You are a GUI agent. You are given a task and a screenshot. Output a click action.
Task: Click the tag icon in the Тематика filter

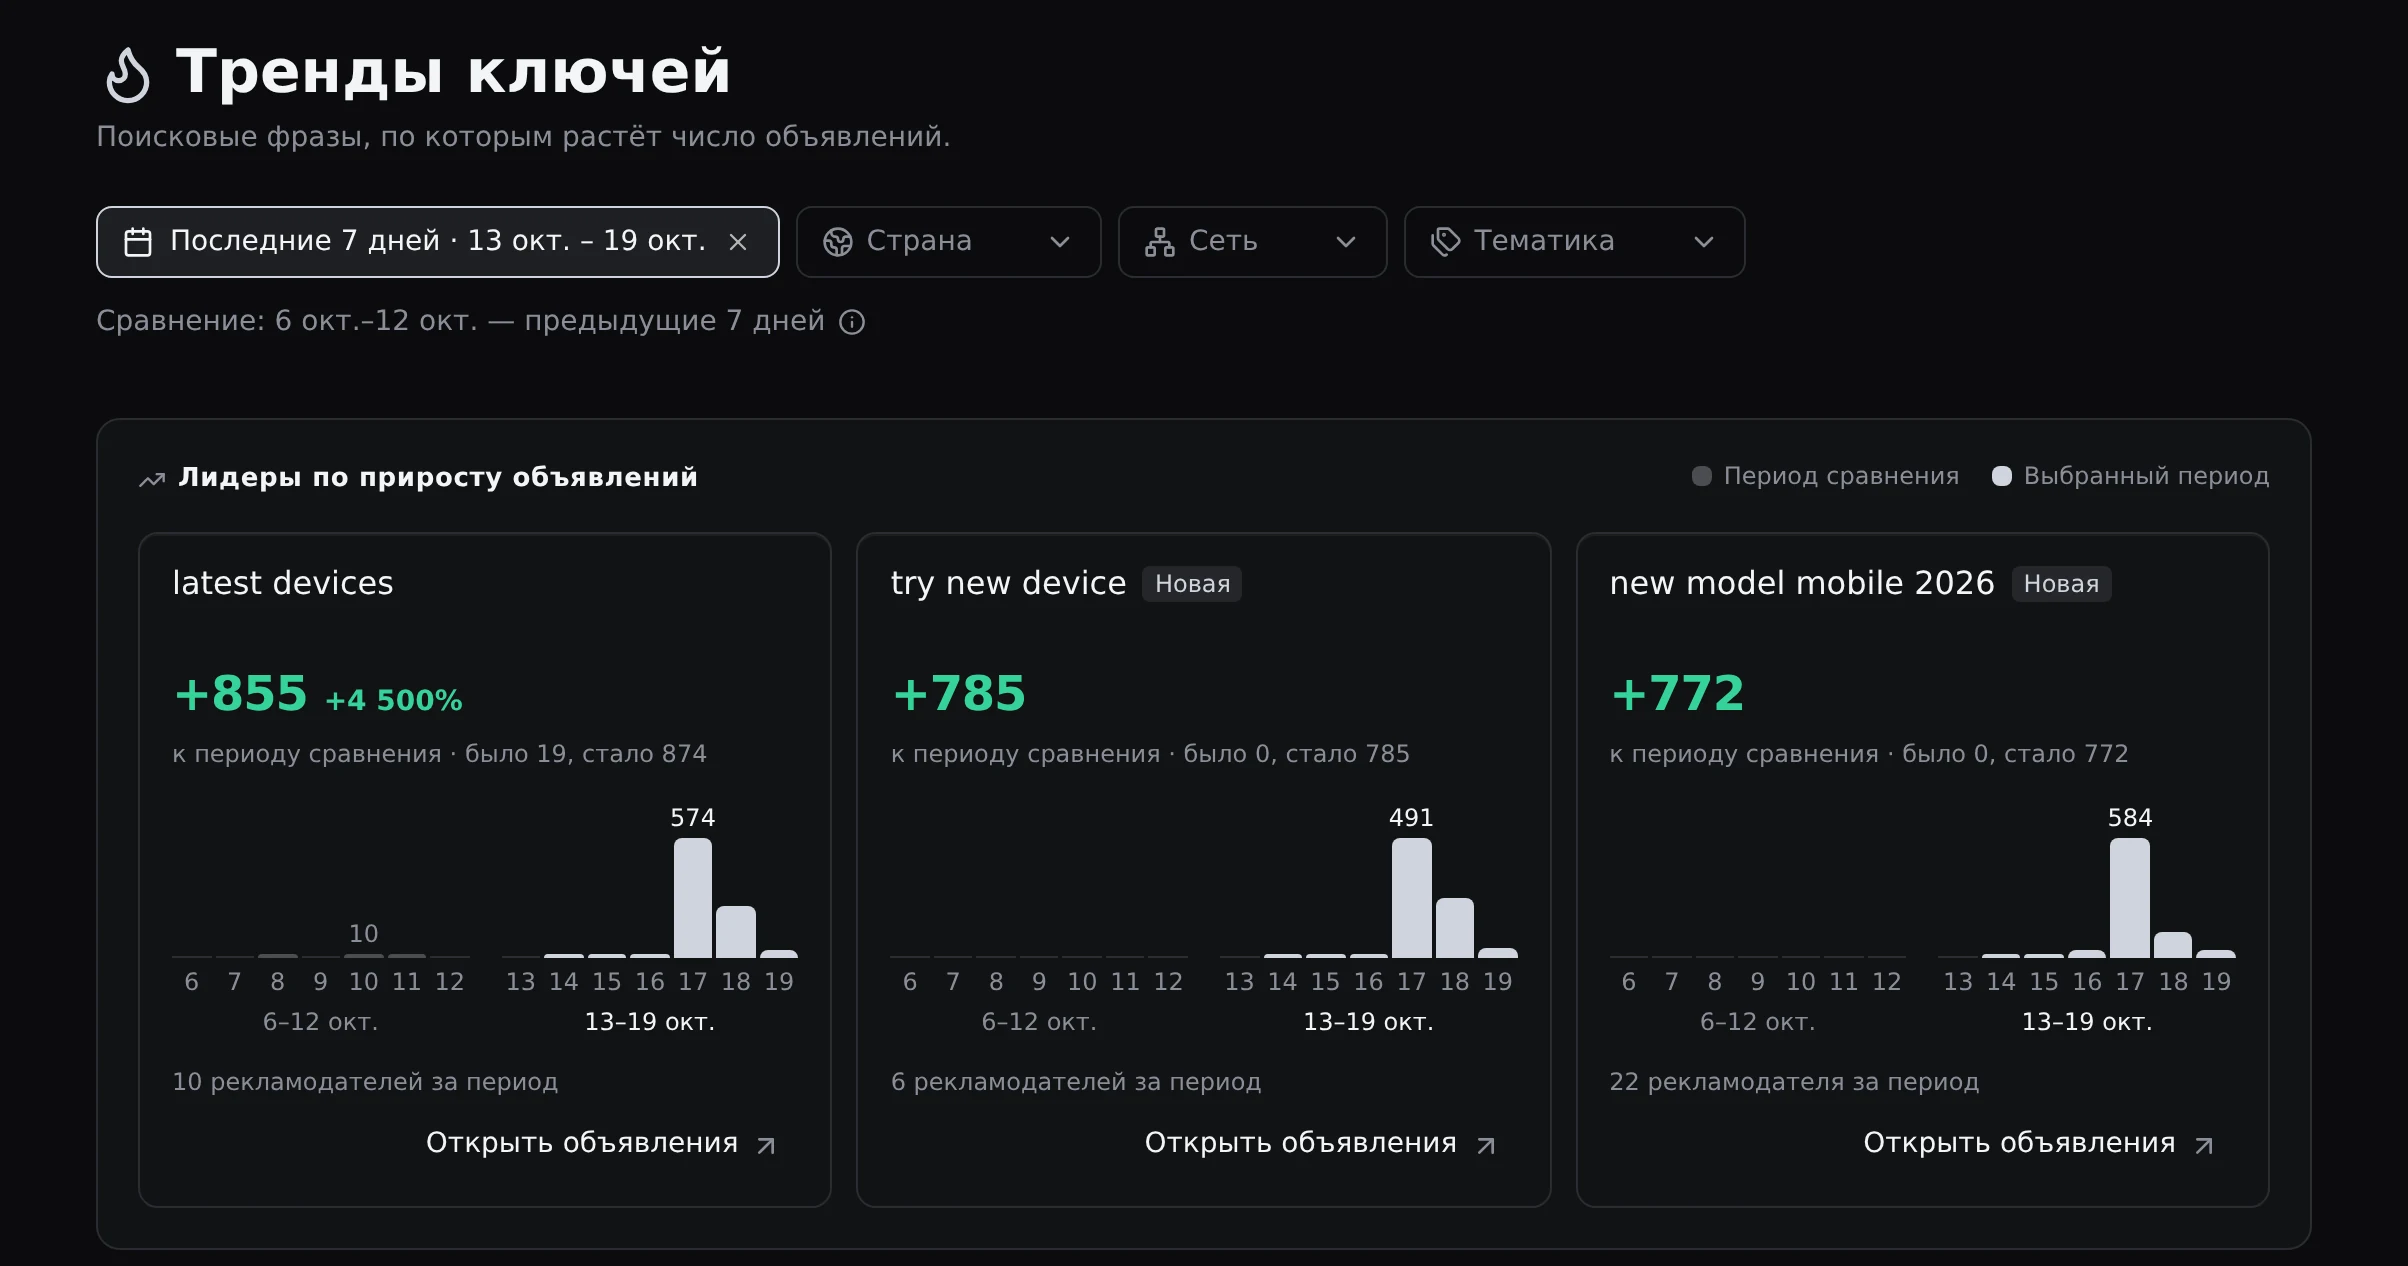point(1446,242)
